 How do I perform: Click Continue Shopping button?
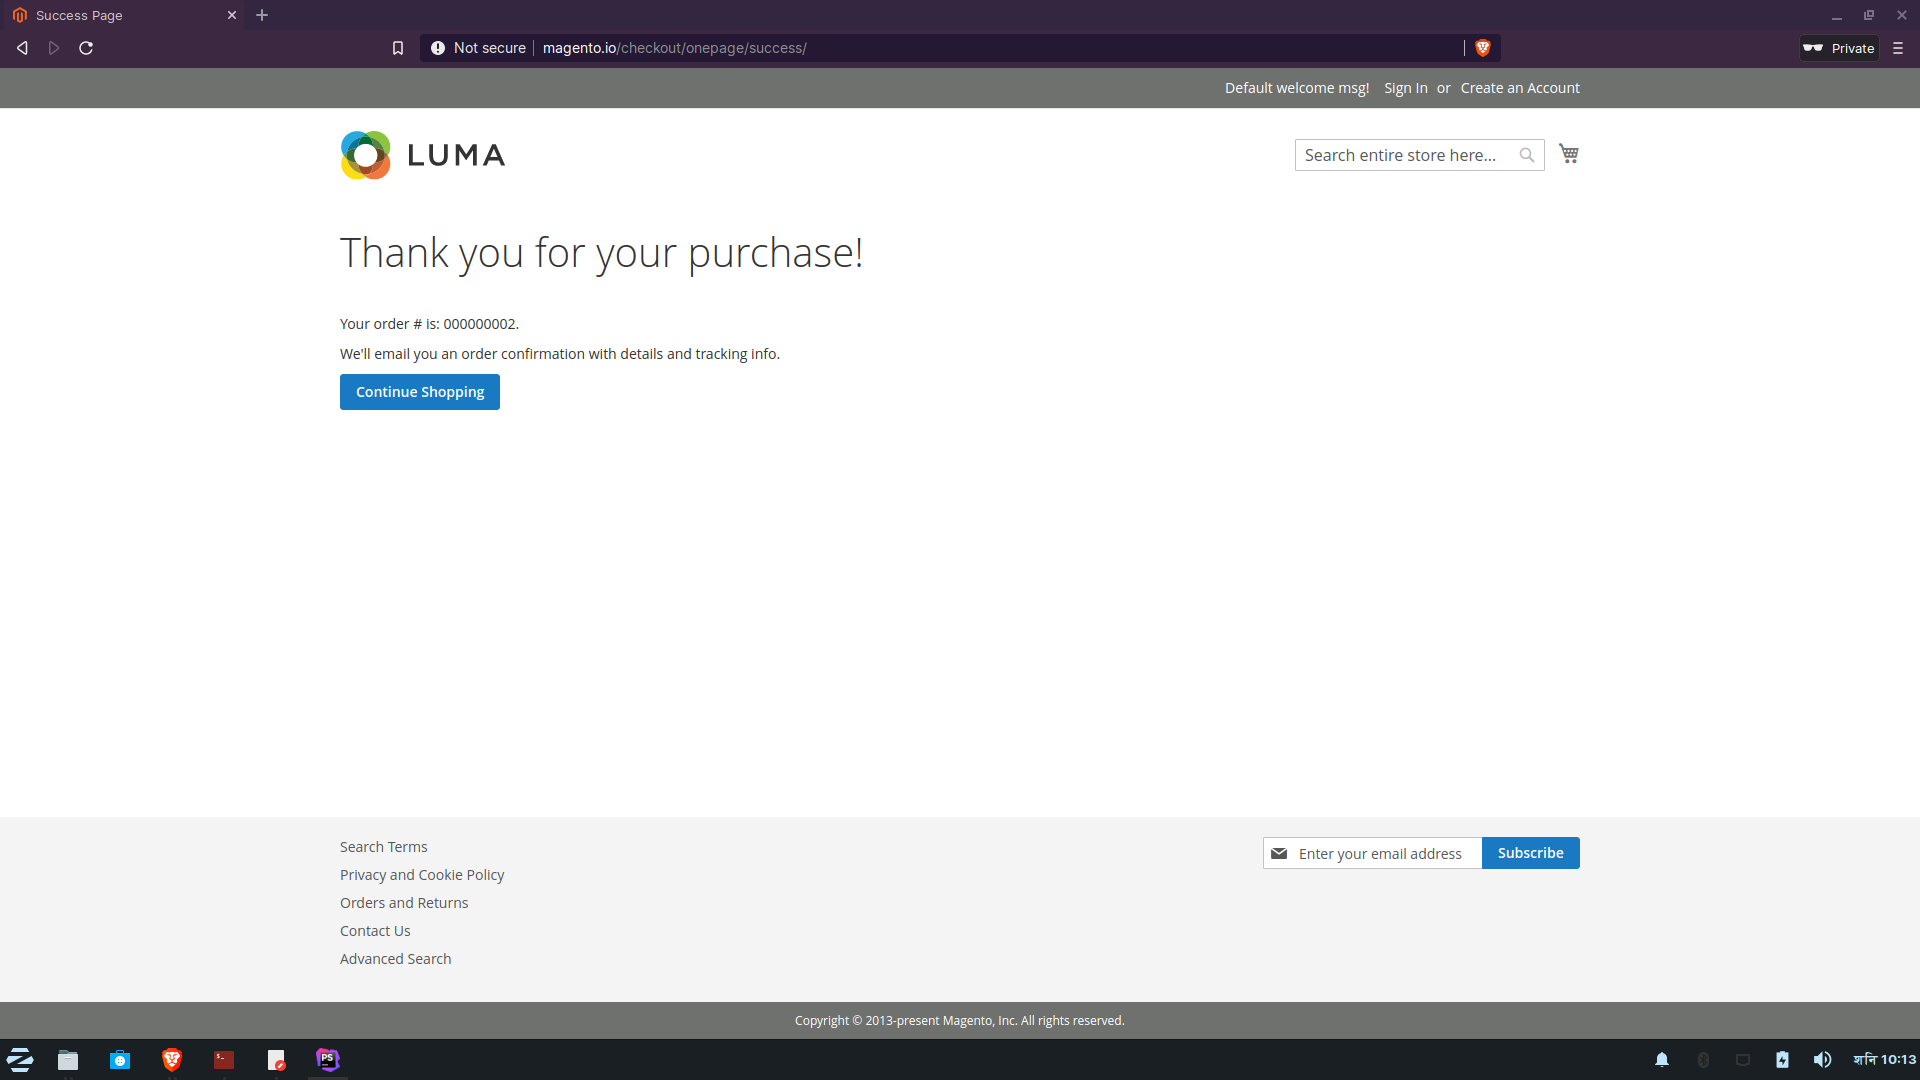419,392
